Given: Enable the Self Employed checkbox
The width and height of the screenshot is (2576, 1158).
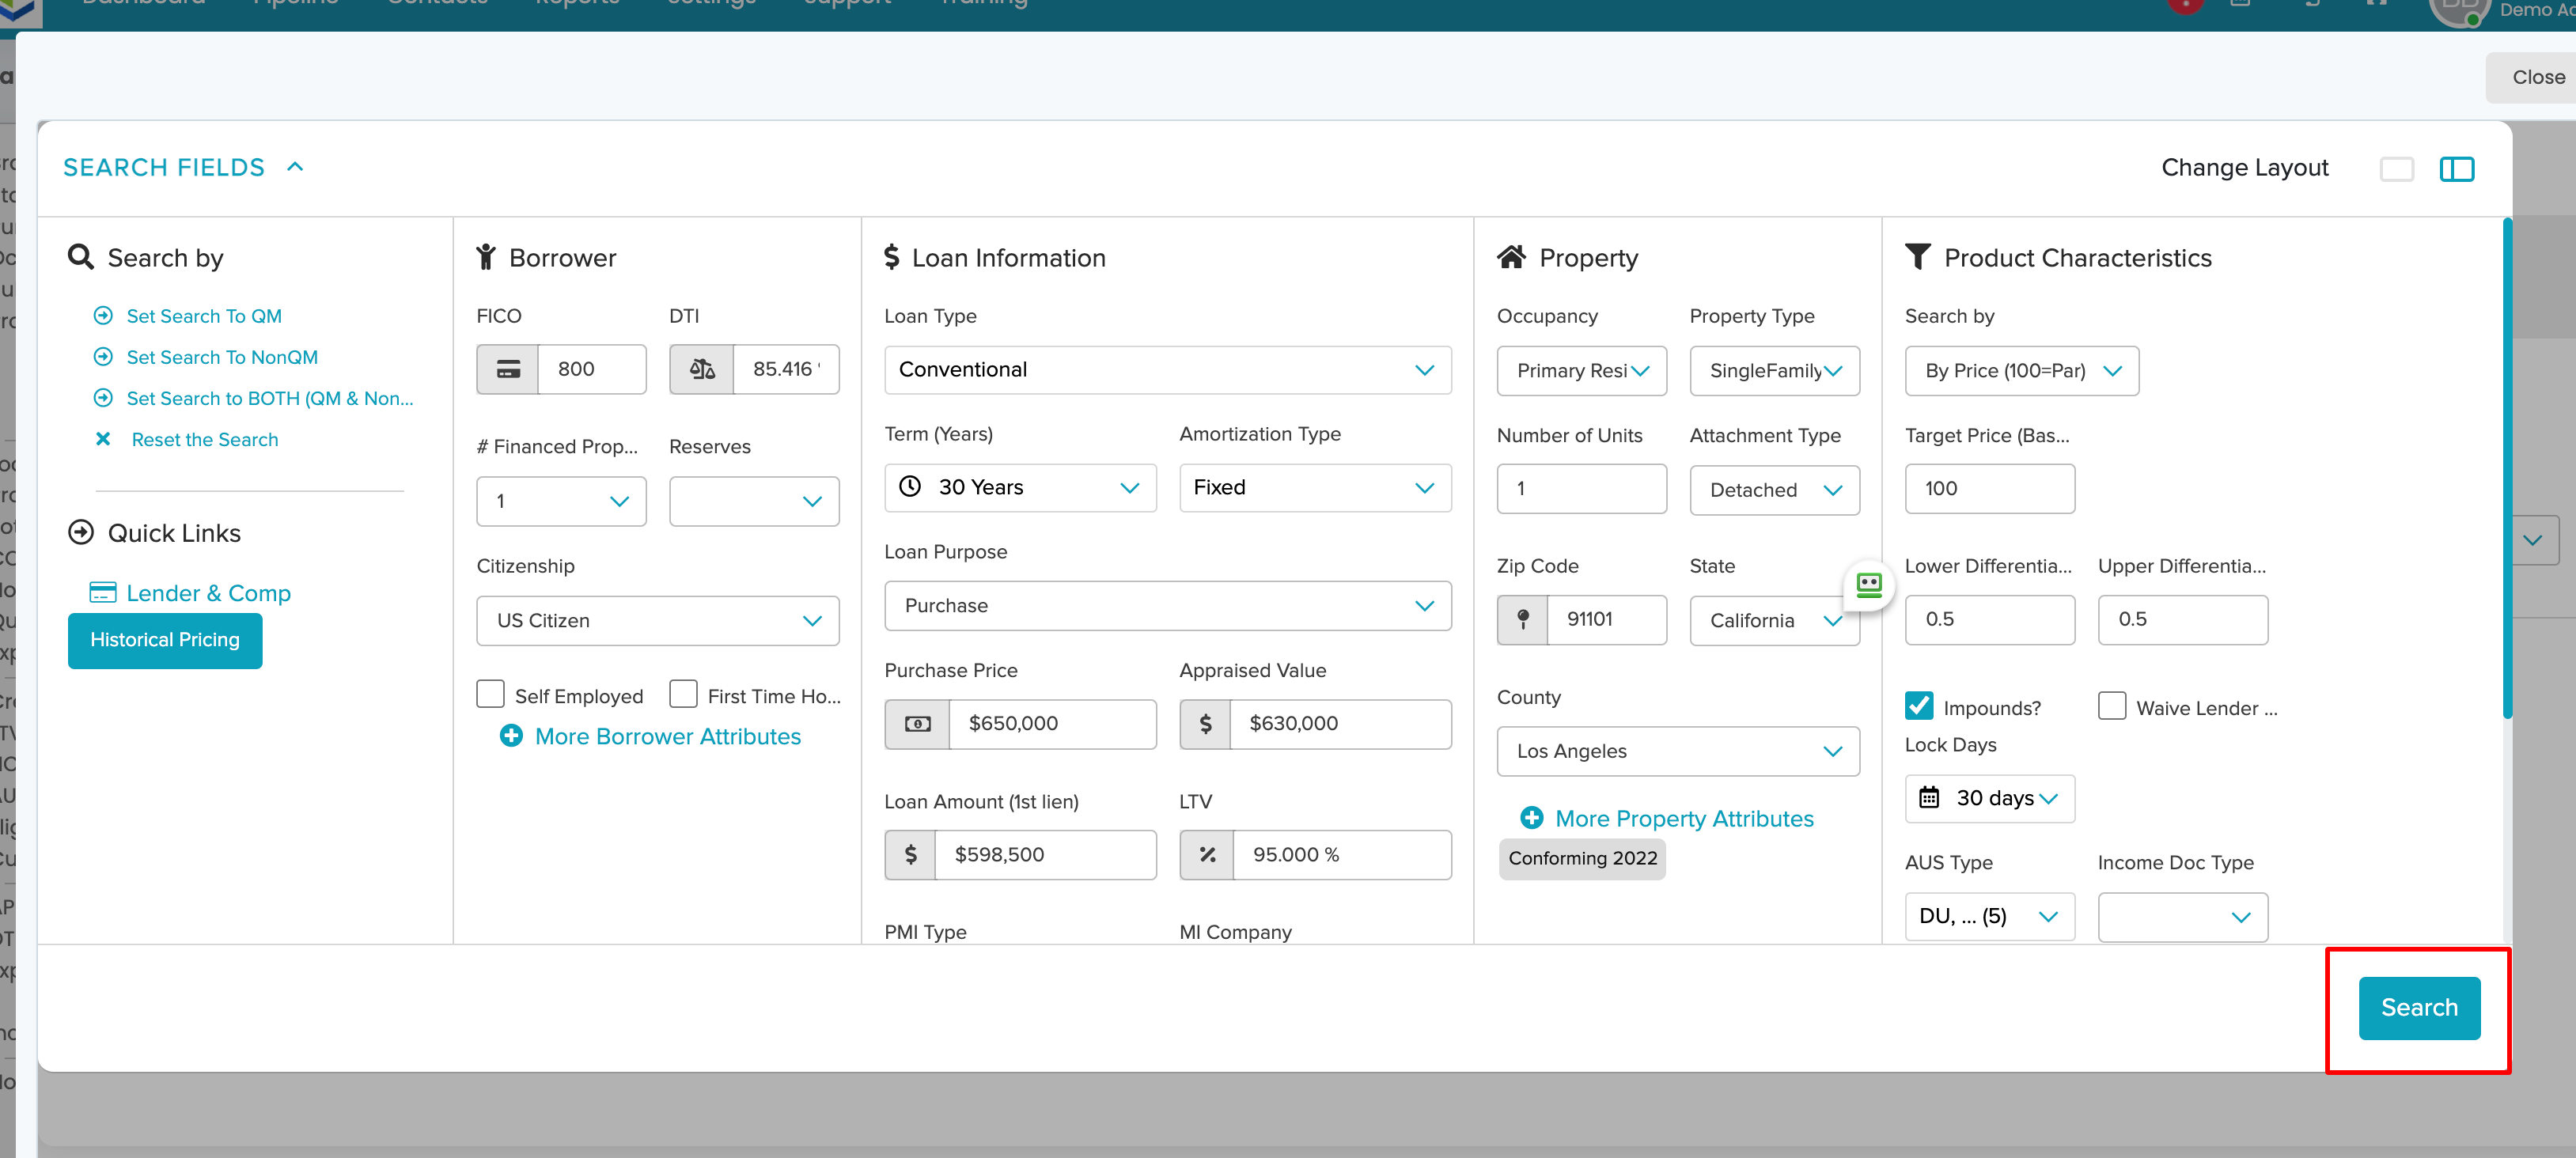Looking at the screenshot, I should coord(490,694).
